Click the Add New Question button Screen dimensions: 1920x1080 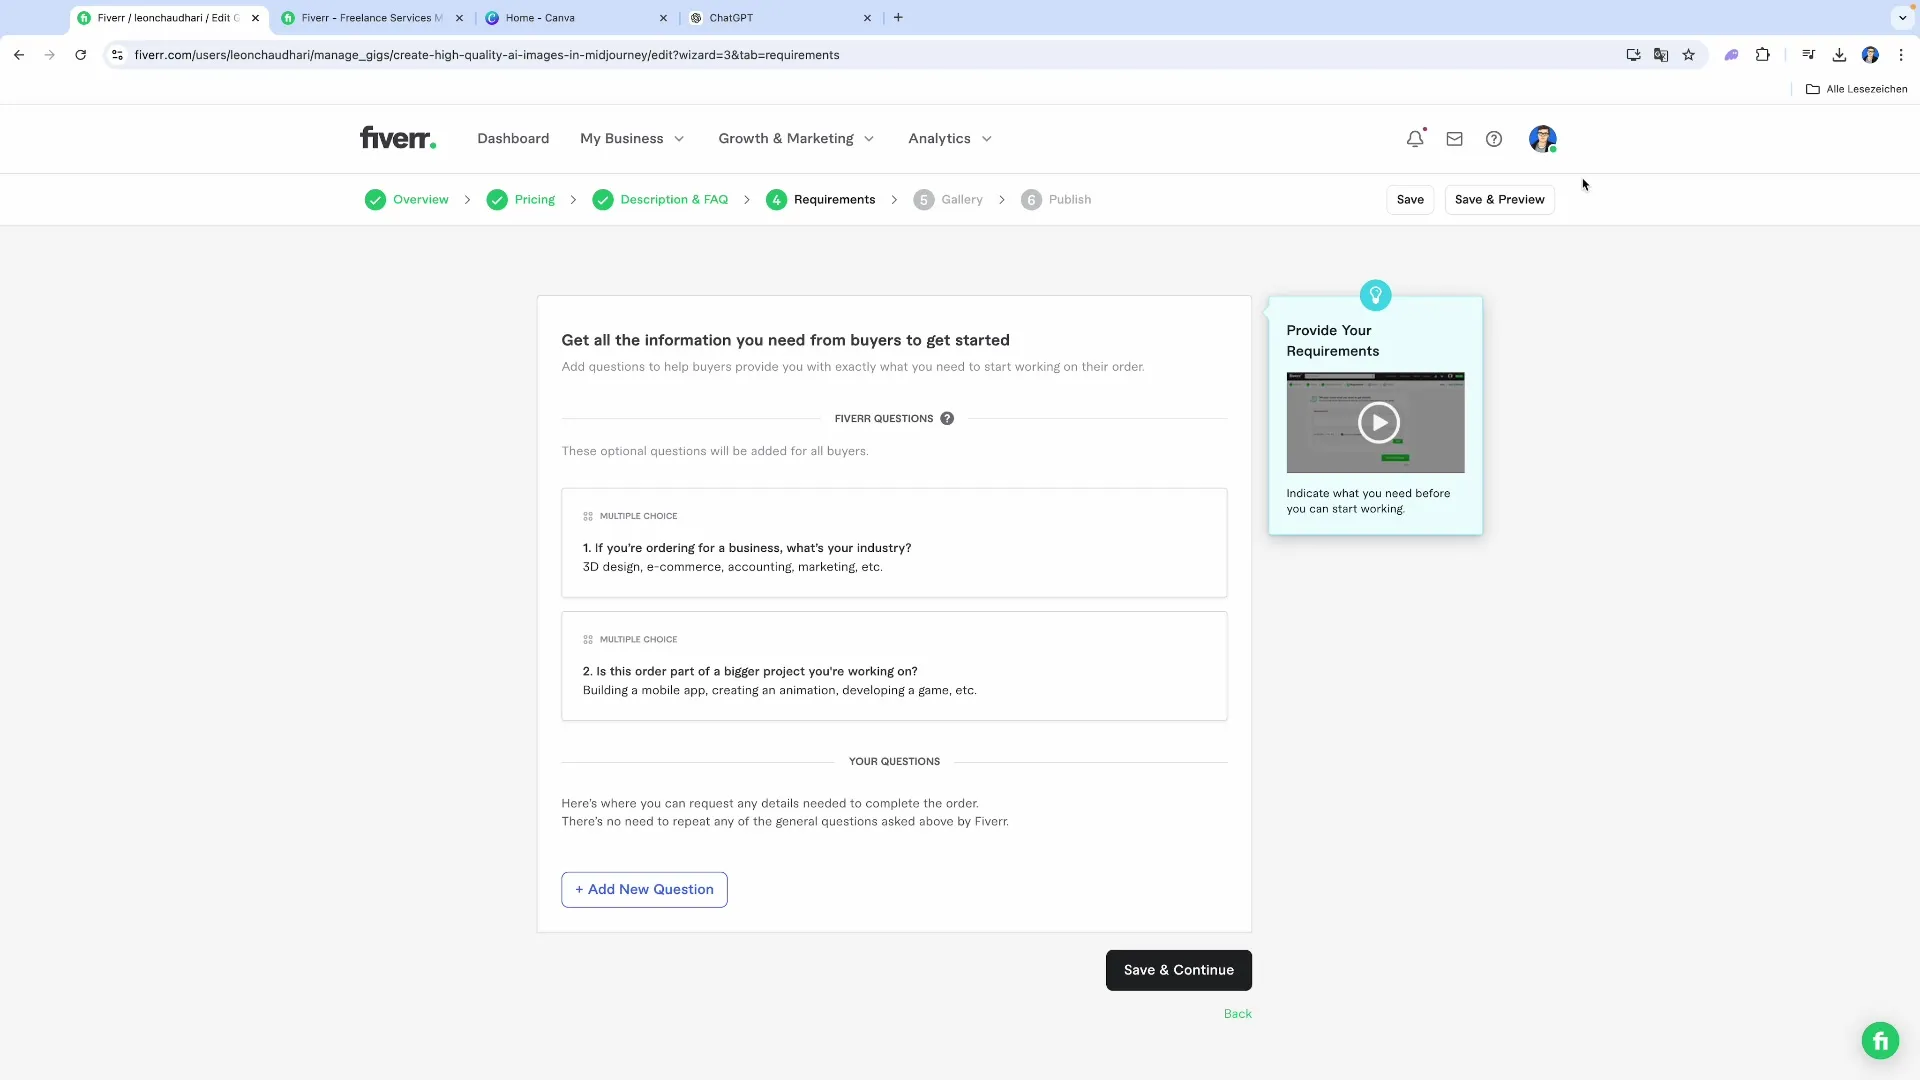click(644, 889)
